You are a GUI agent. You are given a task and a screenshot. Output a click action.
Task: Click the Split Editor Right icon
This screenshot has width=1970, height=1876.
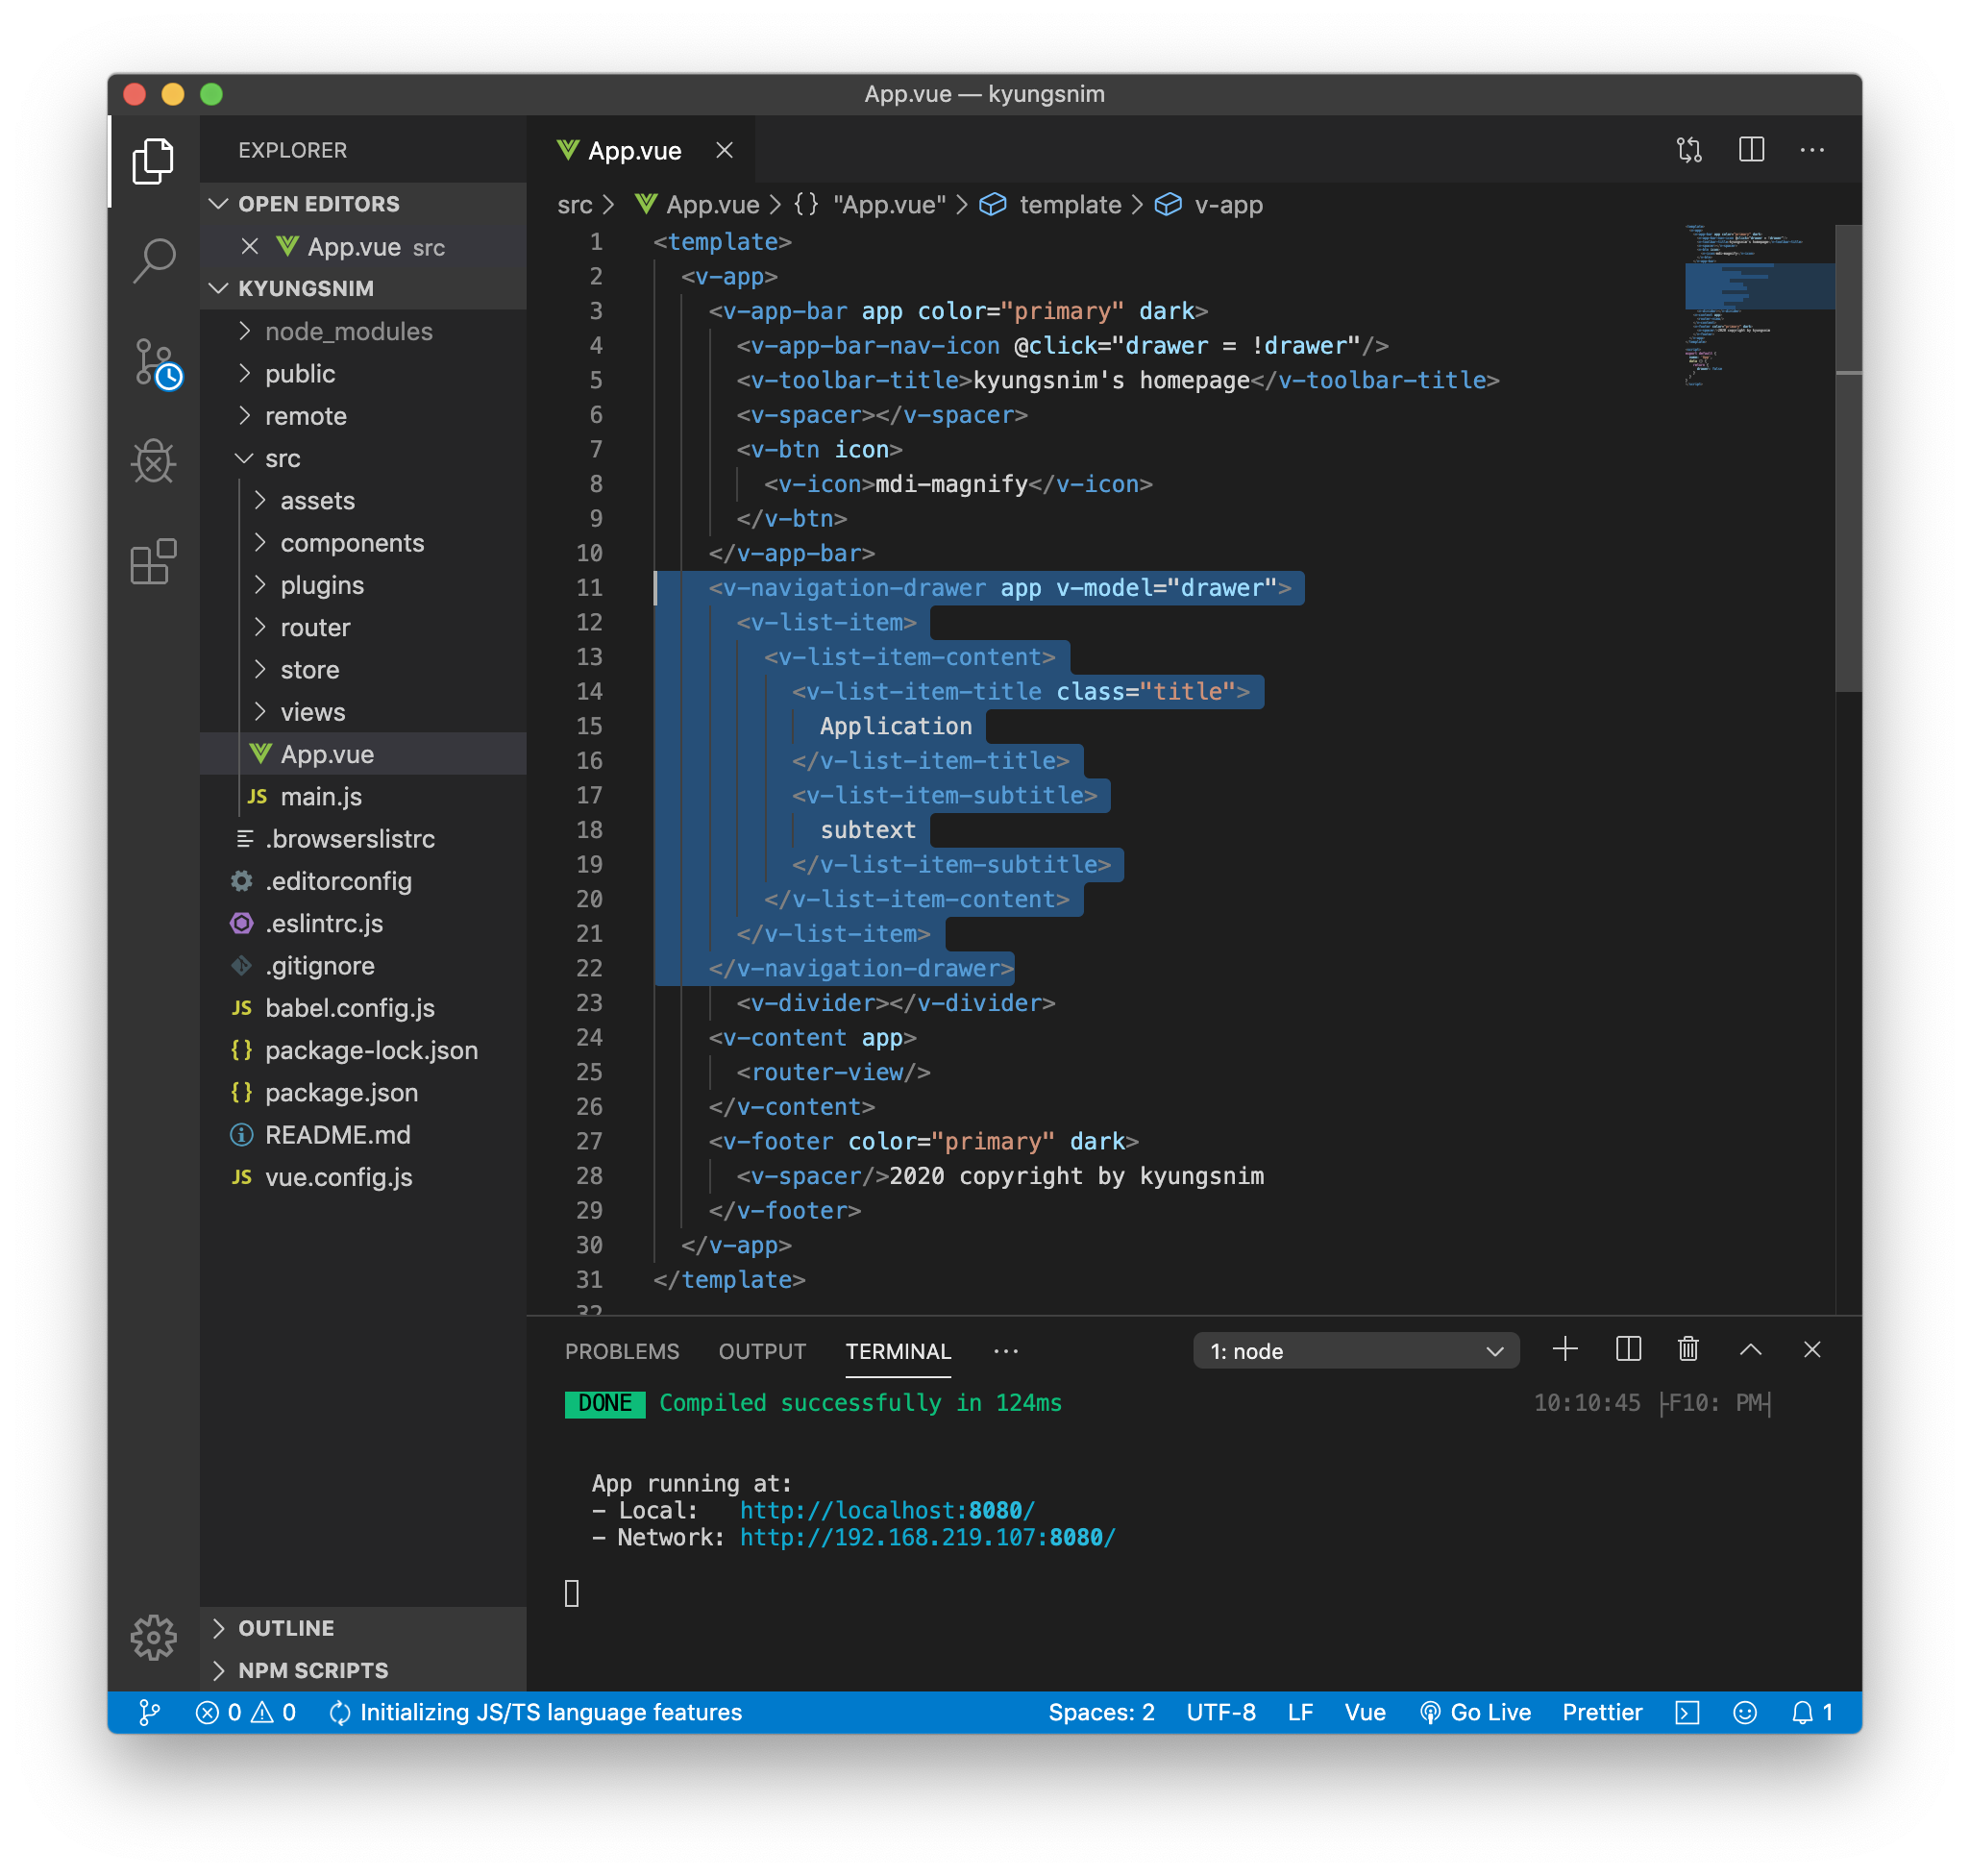pyautogui.click(x=1751, y=150)
